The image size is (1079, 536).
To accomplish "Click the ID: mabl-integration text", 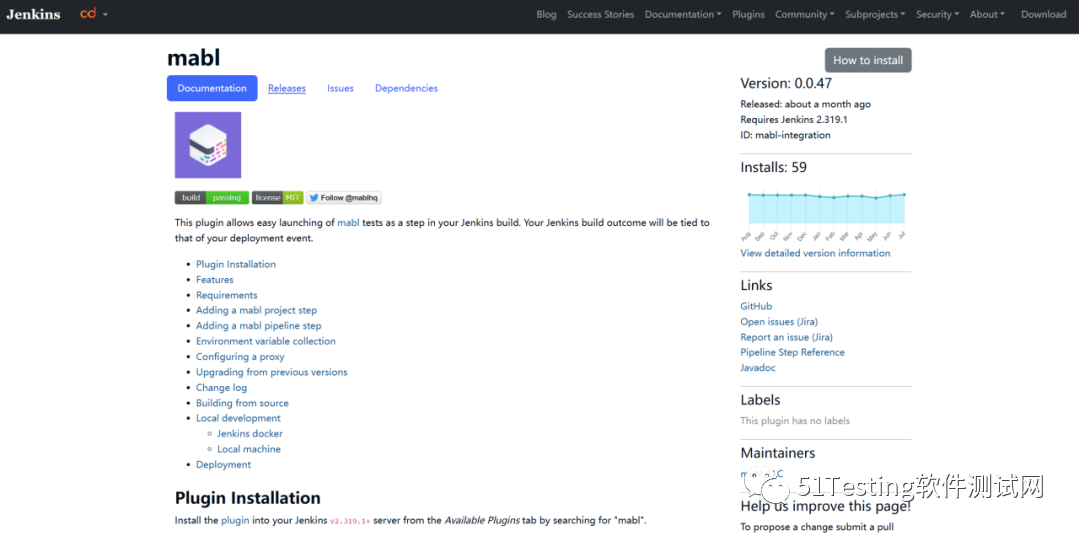I will [x=785, y=136].
